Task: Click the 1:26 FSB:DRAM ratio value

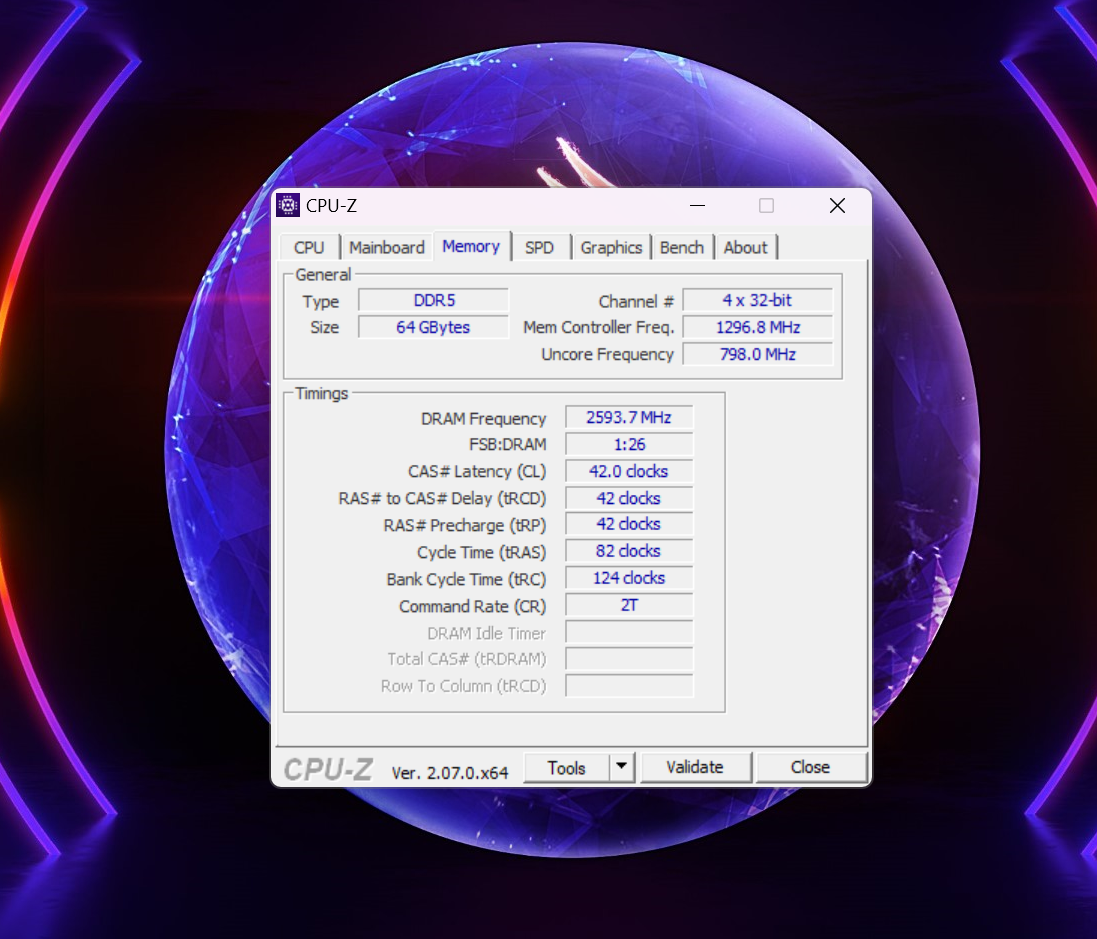Action: coord(629,444)
